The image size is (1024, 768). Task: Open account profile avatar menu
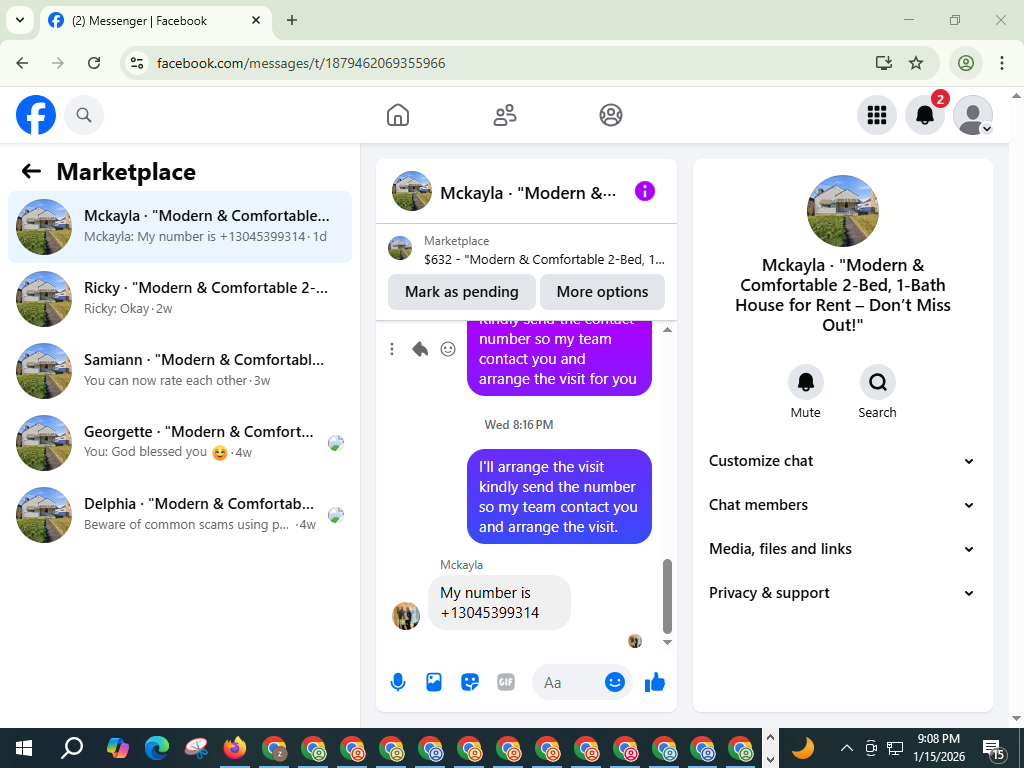coord(973,115)
